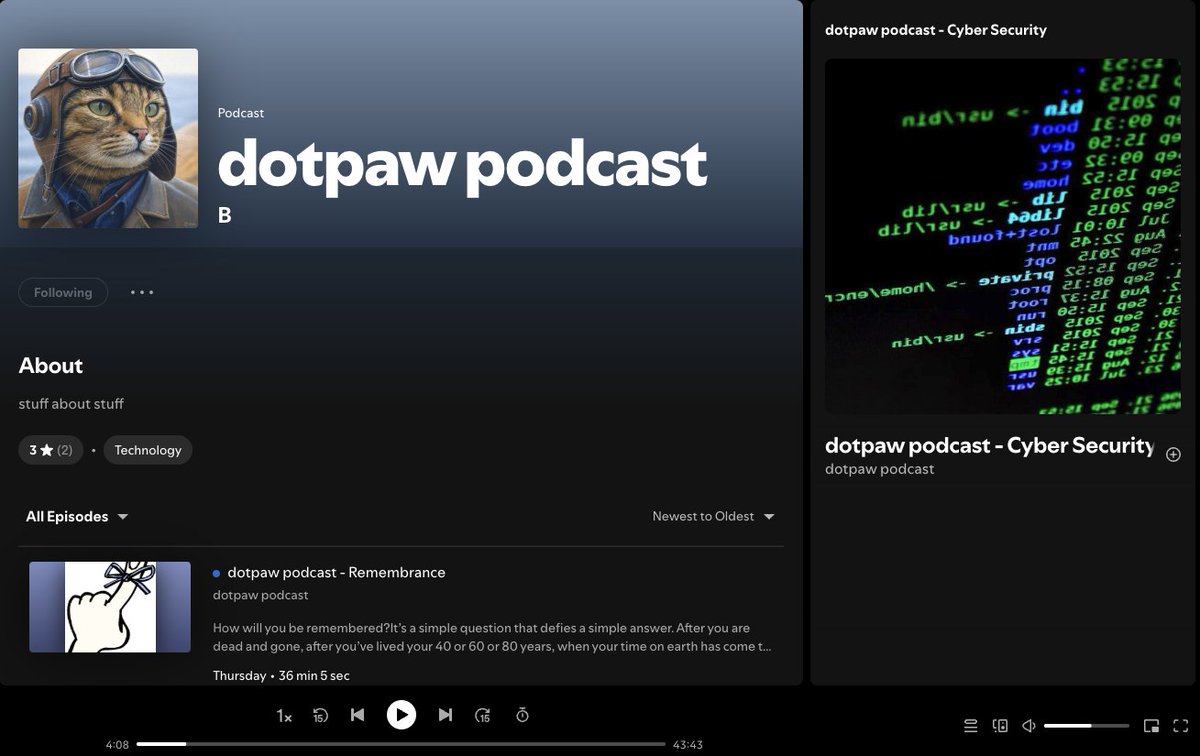Viewport: 1200px width, 756px height.
Task: Click the skip back 15 seconds icon
Action: tap(320, 715)
